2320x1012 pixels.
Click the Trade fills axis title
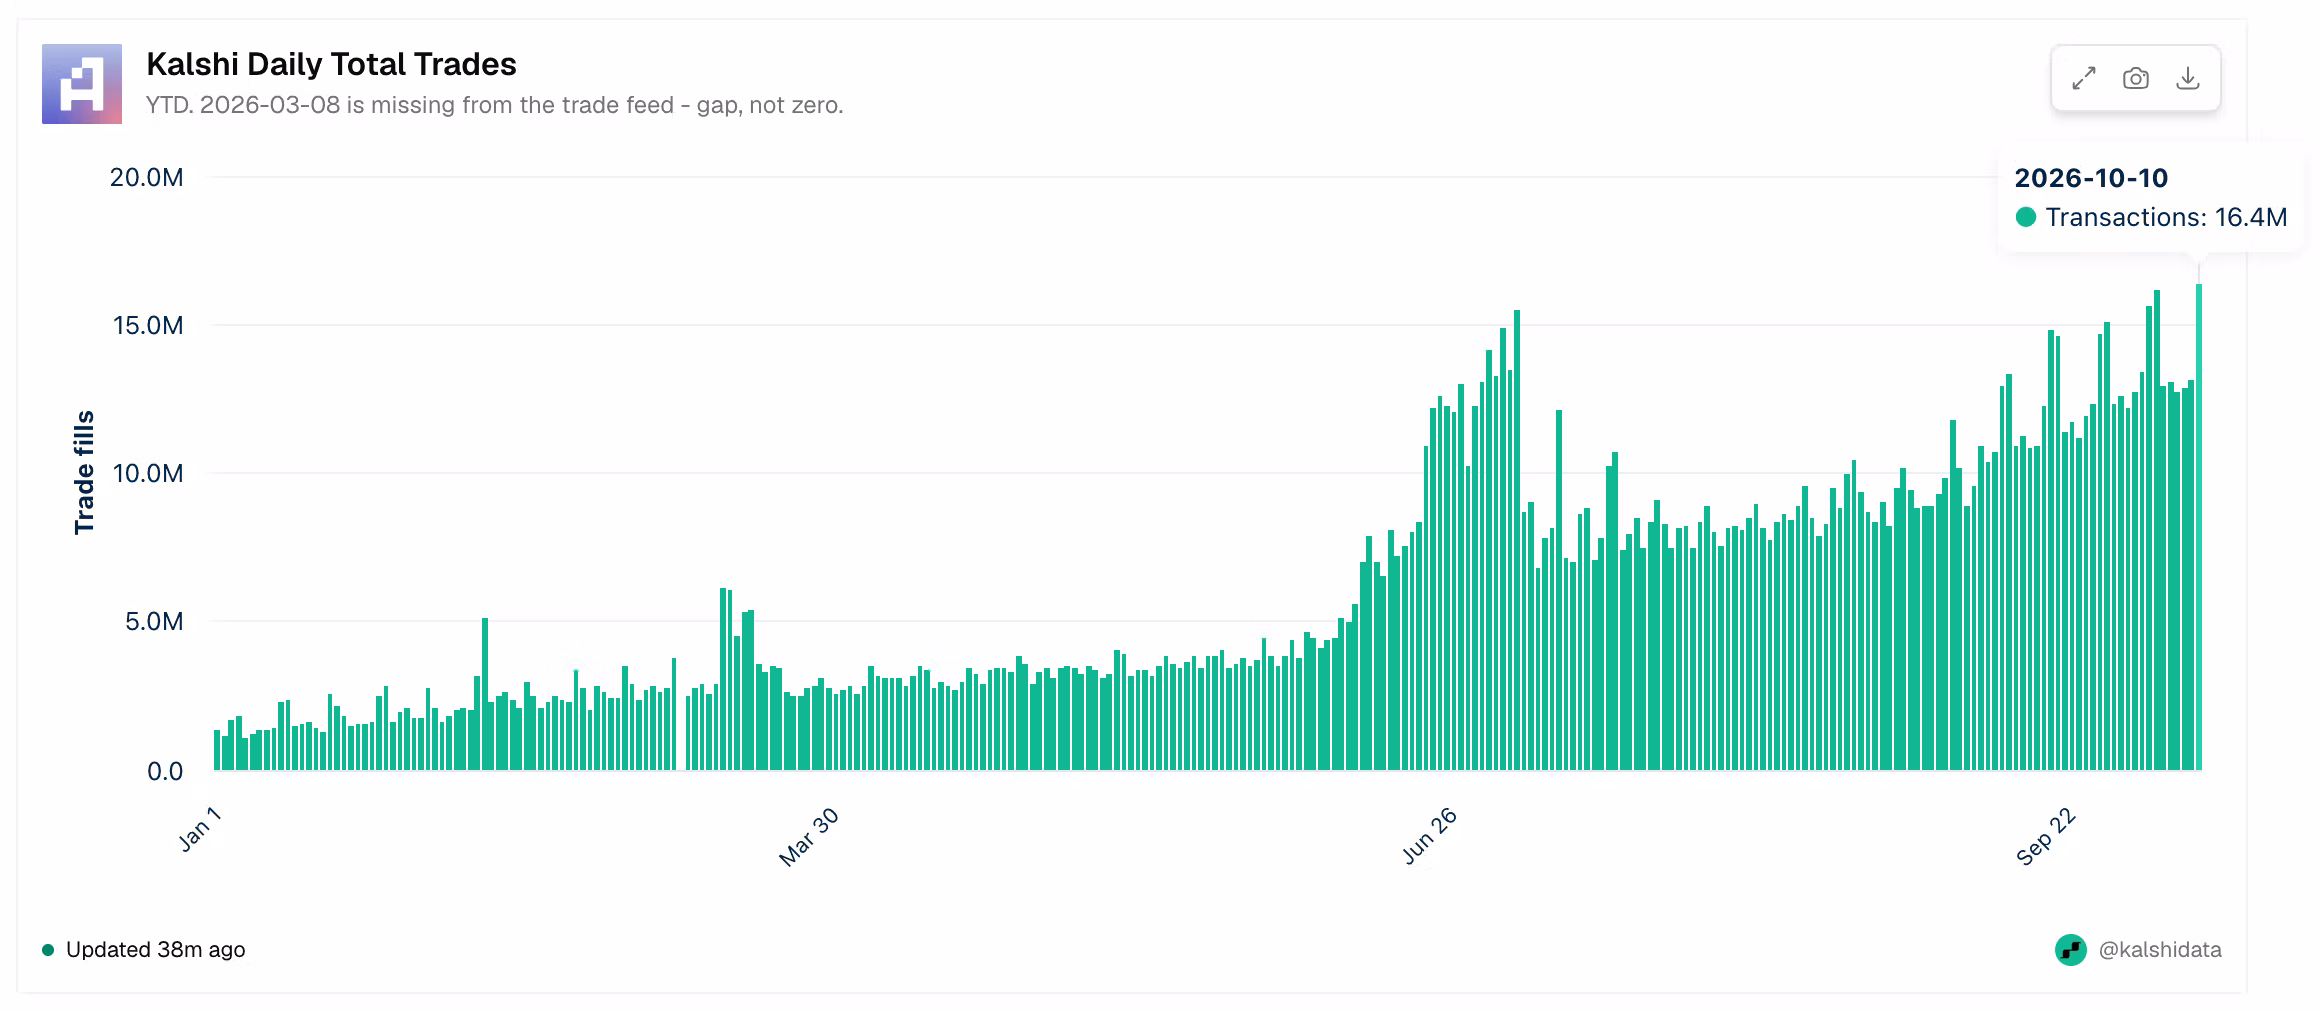(84, 473)
